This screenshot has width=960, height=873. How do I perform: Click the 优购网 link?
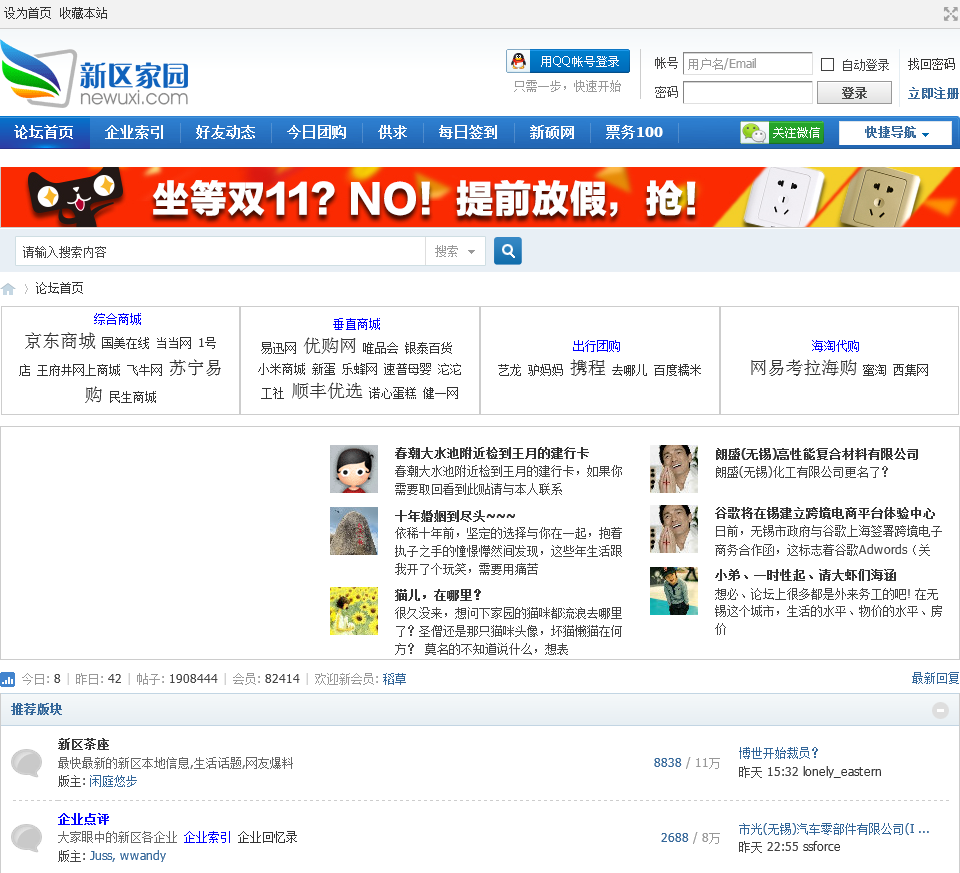(330, 346)
